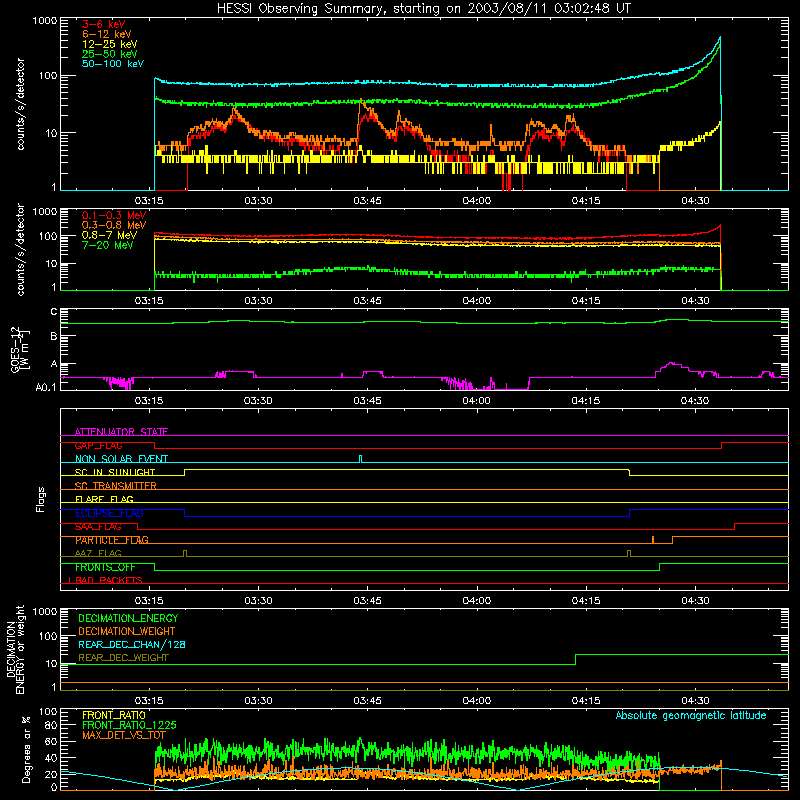This screenshot has width=800, height=800.
Task: Click the cyan 50-100 keV peak at 04:33
Action: 719,38
